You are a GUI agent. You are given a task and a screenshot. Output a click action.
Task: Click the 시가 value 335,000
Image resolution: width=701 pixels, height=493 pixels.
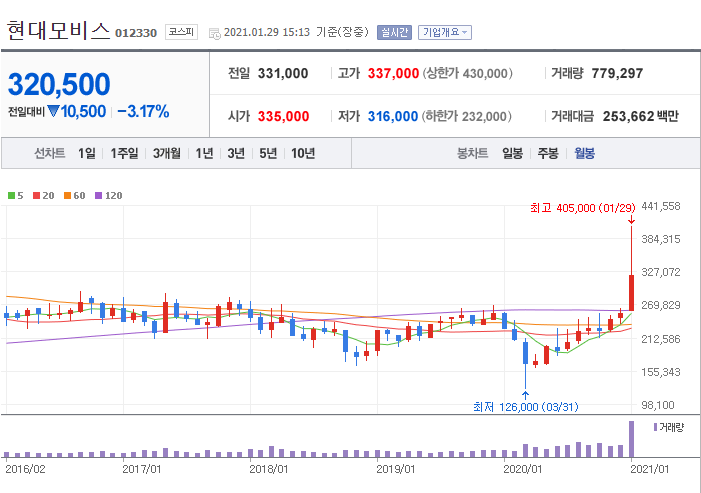283,116
